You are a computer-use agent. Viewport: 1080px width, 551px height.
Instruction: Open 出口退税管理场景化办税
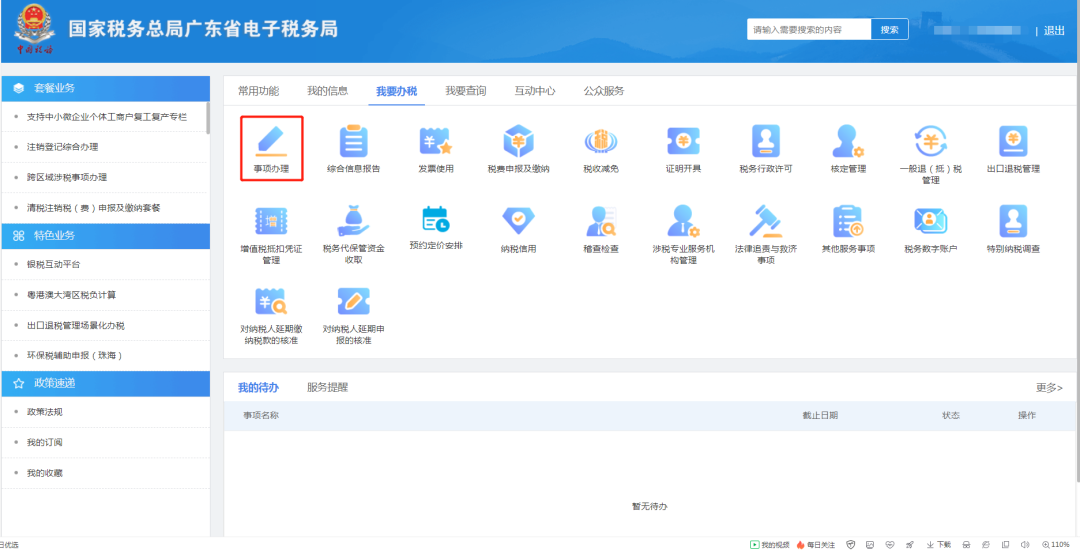[x=76, y=325]
